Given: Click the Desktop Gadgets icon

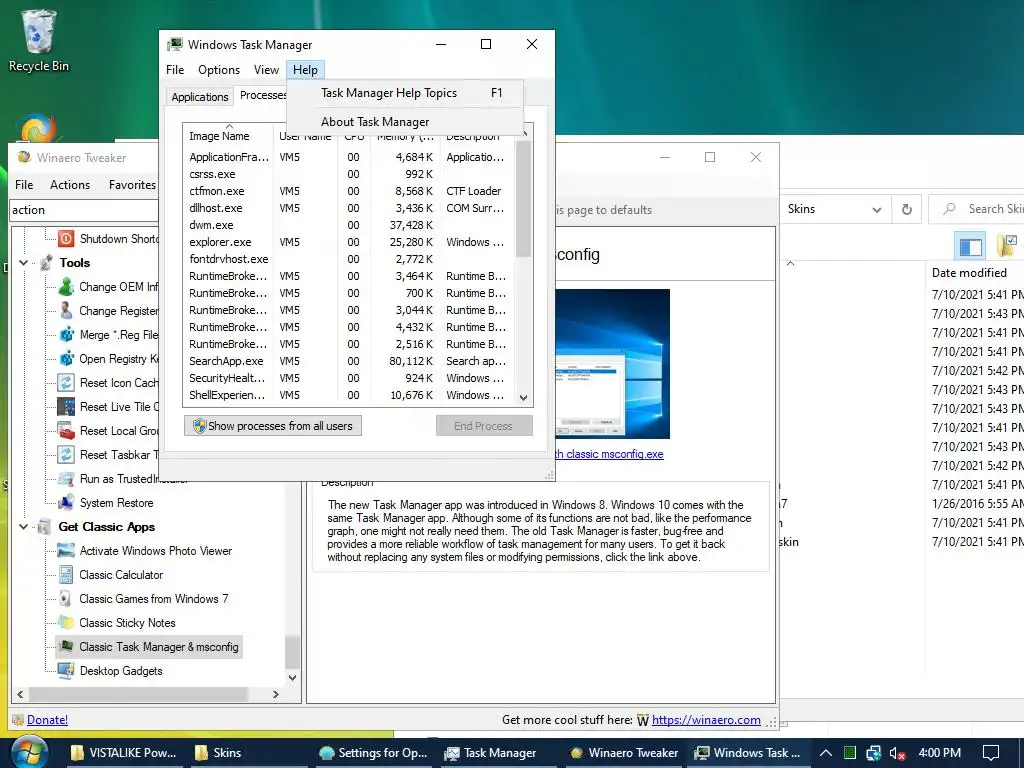Looking at the screenshot, I should (66, 671).
